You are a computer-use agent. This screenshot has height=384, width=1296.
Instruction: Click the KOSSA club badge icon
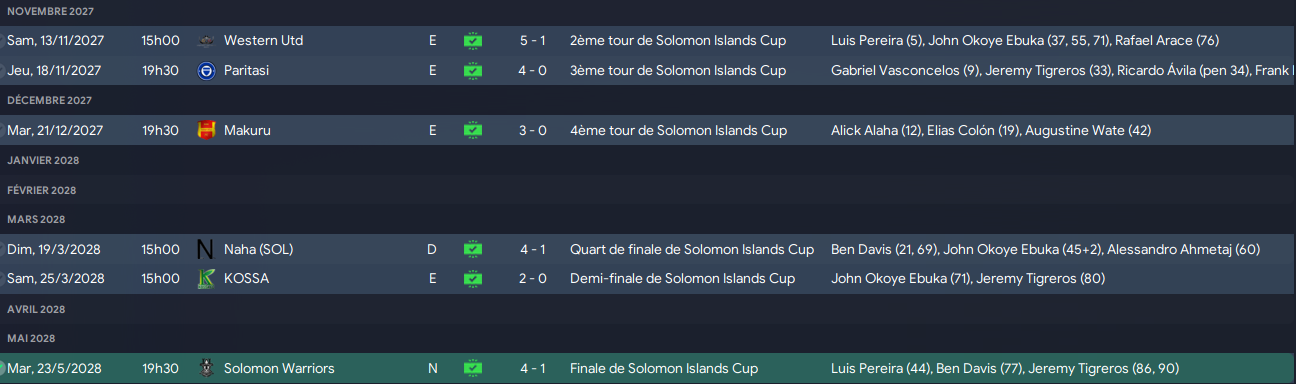coord(206,279)
